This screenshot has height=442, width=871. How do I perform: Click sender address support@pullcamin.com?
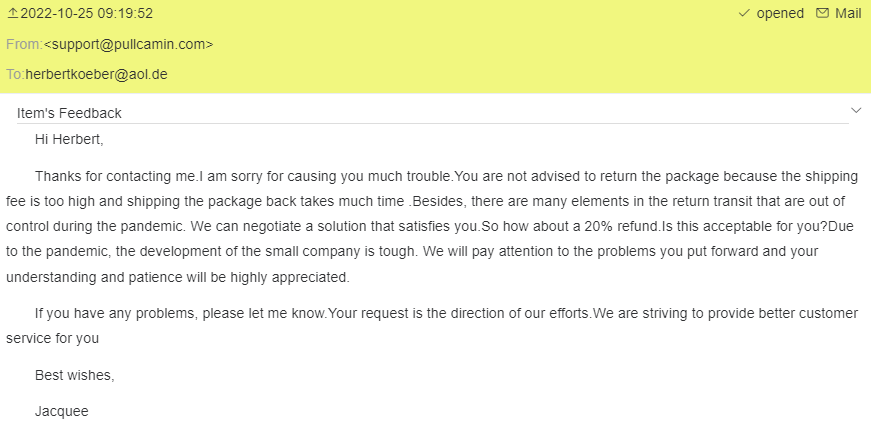point(128,44)
